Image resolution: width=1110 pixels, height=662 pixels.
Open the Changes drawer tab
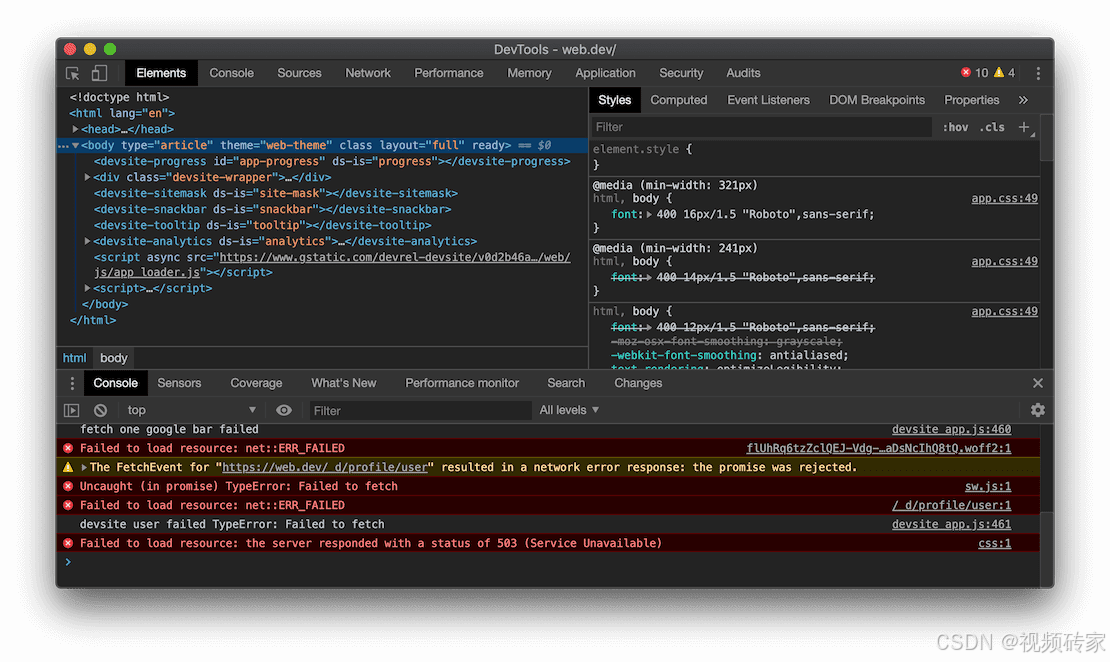click(638, 383)
